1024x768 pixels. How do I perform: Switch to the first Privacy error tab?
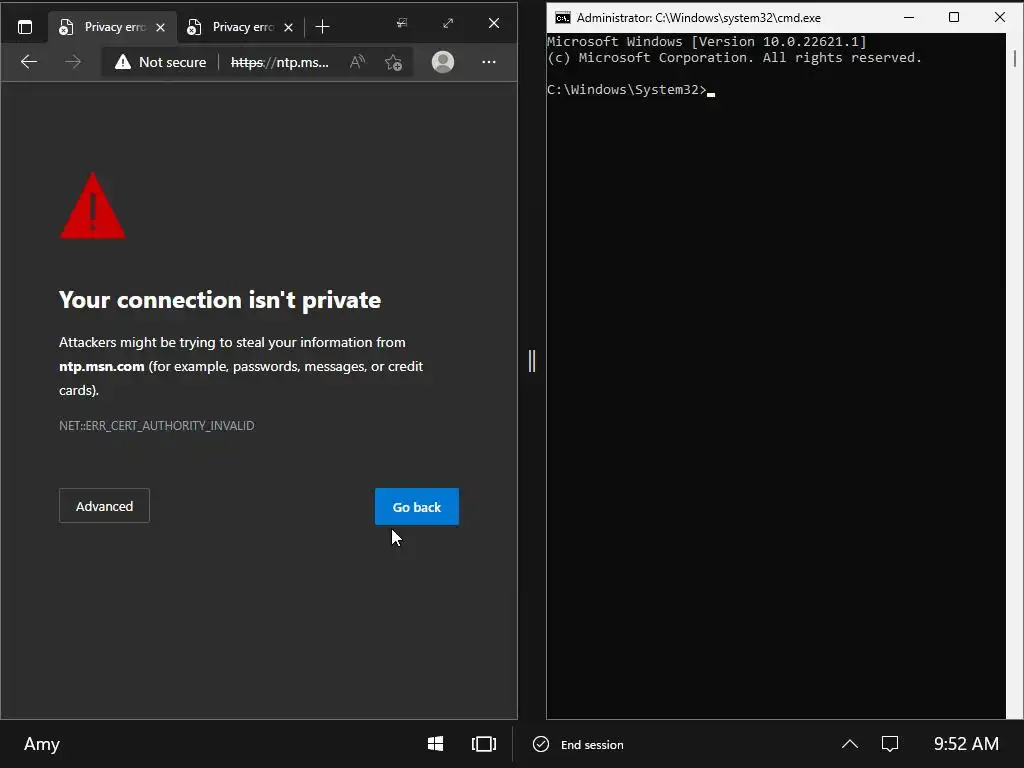111,27
